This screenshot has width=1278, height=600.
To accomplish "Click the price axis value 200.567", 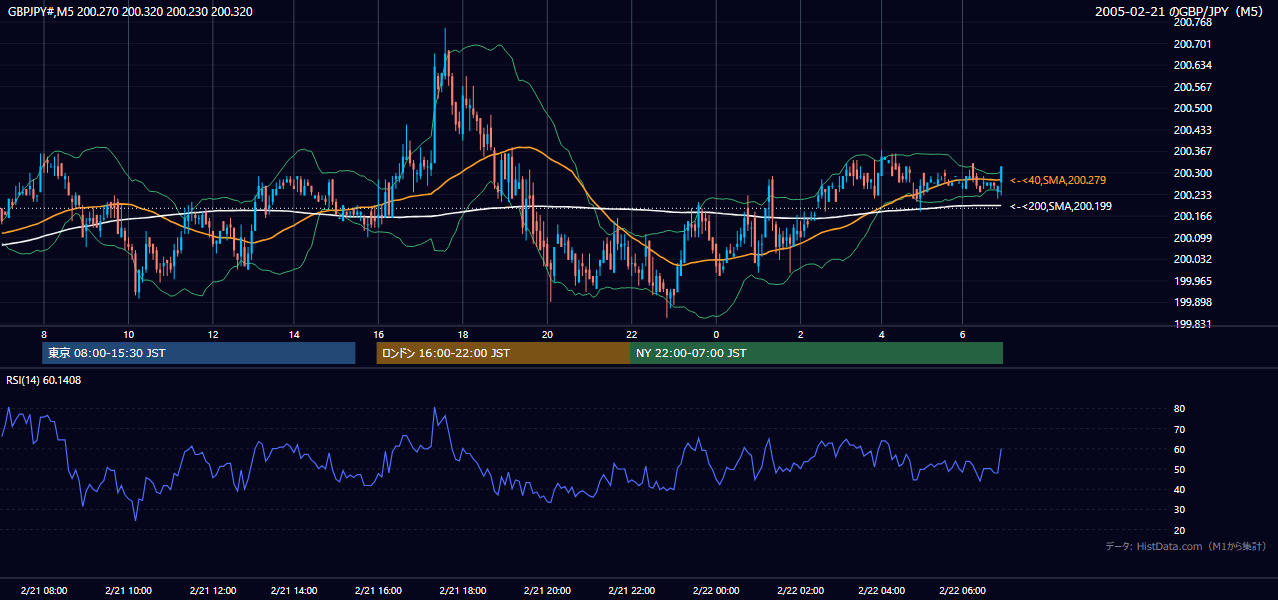I will (x=1194, y=87).
